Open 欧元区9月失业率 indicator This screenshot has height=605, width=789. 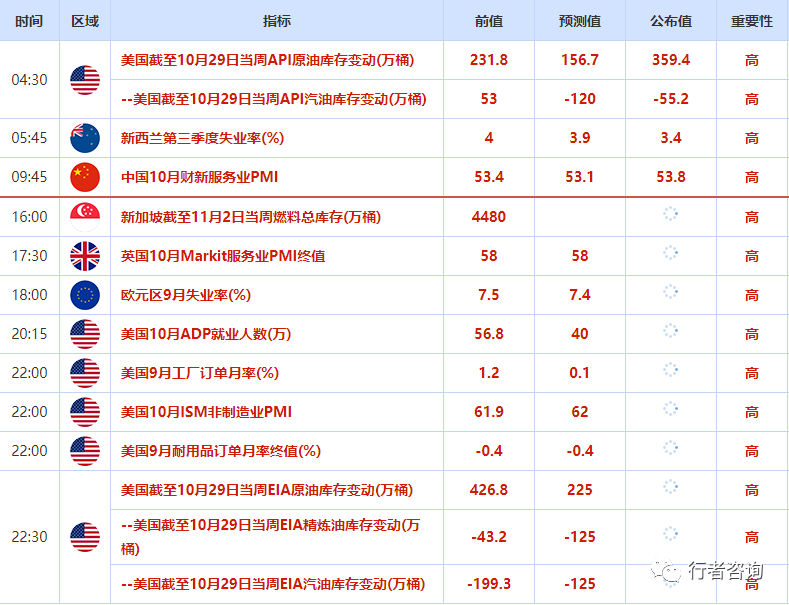pos(186,295)
